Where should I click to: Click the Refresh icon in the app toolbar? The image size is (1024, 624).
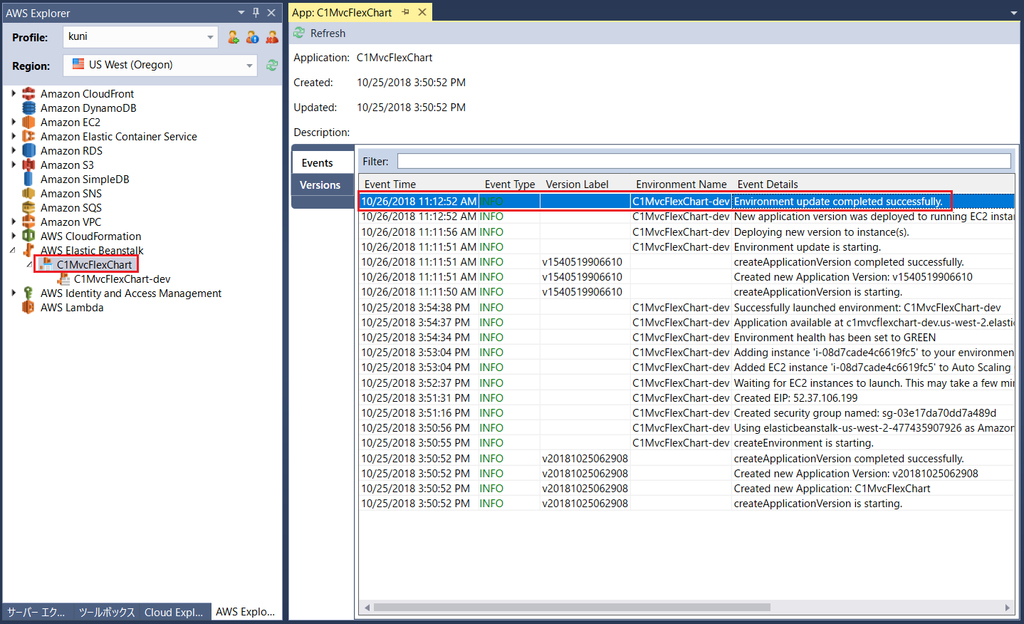click(299, 33)
